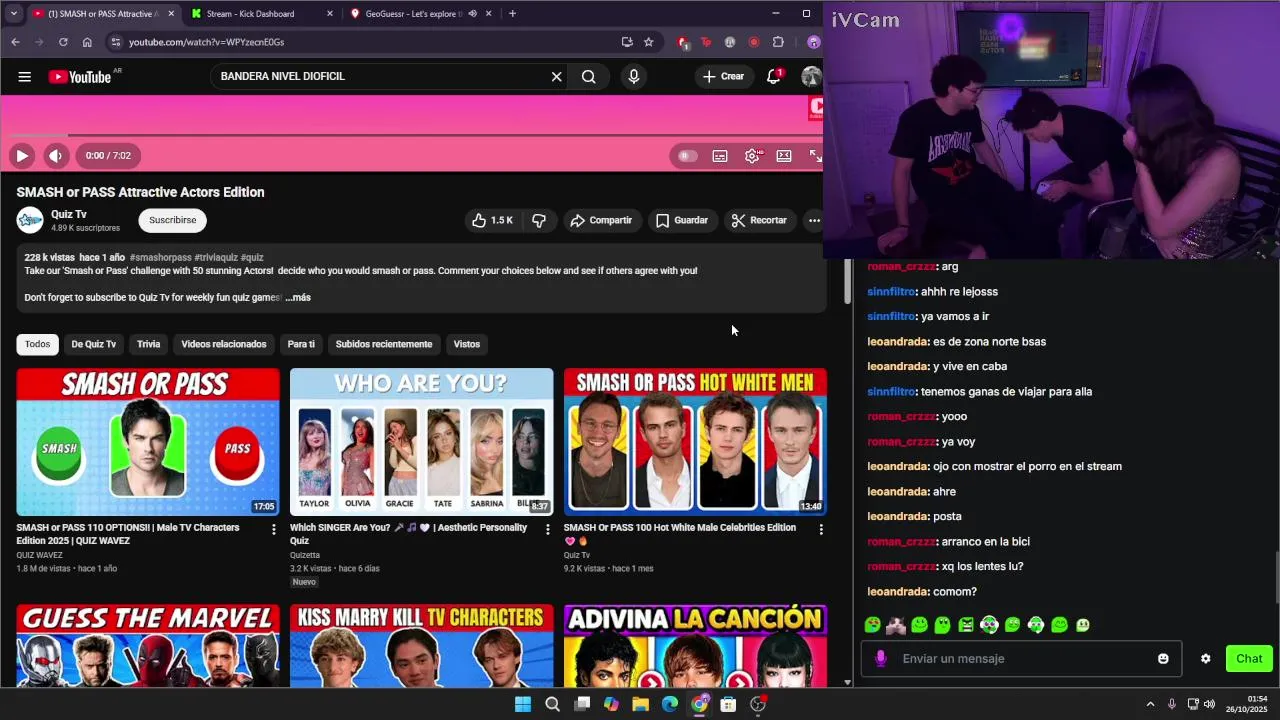The image size is (1280, 720).
Task: Open taskbar volume control
Action: [1209, 704]
